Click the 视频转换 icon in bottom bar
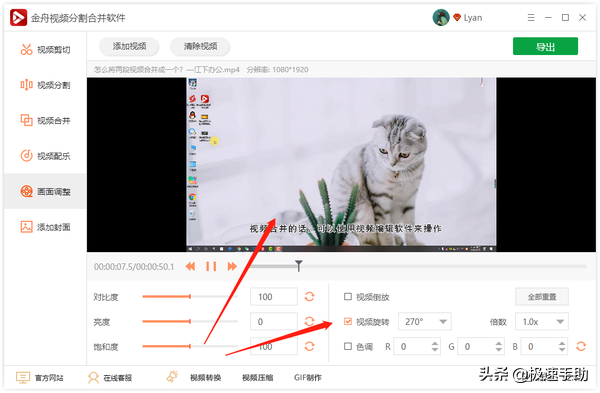Screen dimensions: 600x393 point(172,377)
